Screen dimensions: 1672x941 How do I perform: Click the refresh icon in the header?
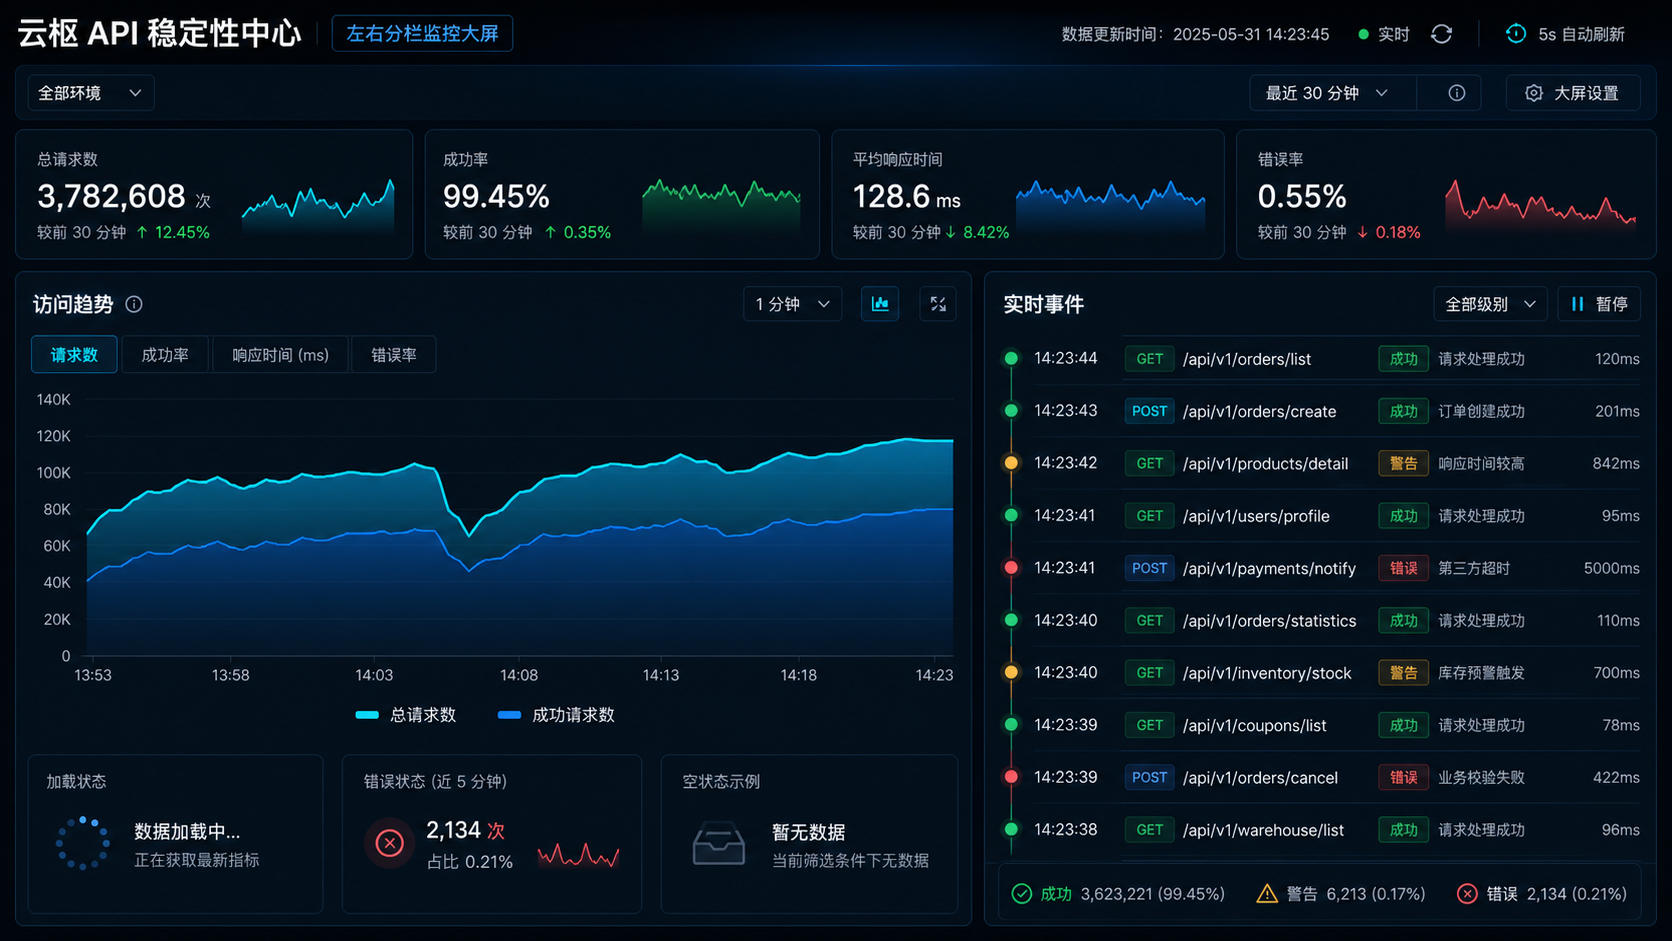click(1441, 34)
